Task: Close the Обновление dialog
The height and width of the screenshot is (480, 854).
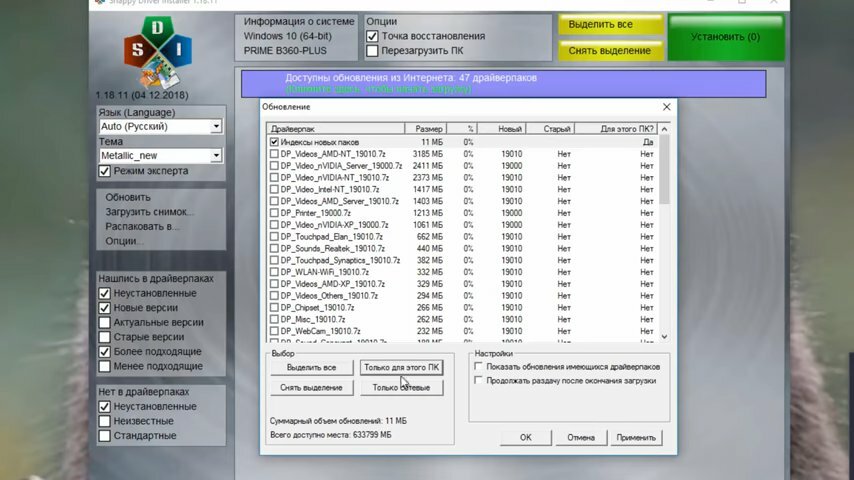Action: point(667,107)
